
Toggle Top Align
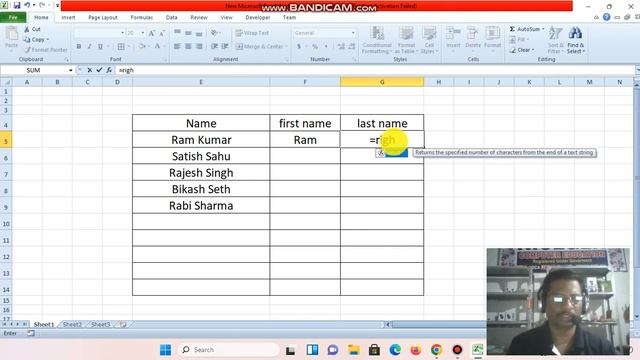click(x=177, y=33)
